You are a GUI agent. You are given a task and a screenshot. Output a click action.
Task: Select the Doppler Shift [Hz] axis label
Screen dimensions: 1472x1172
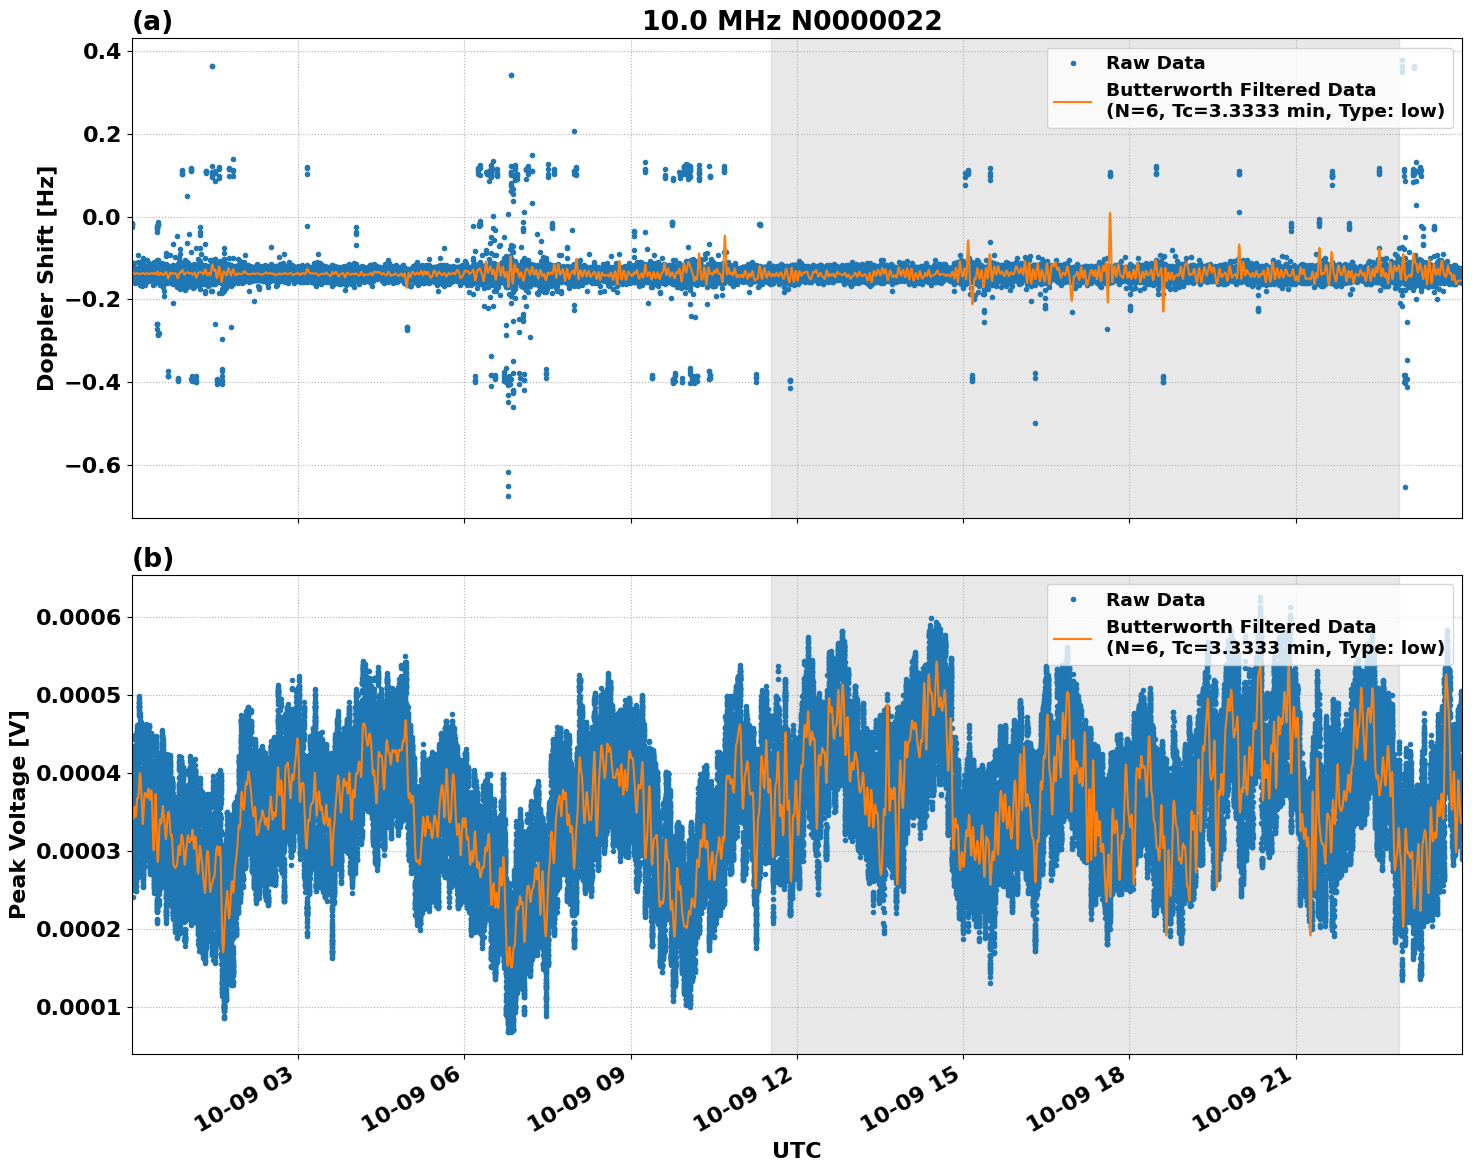tap(46, 278)
